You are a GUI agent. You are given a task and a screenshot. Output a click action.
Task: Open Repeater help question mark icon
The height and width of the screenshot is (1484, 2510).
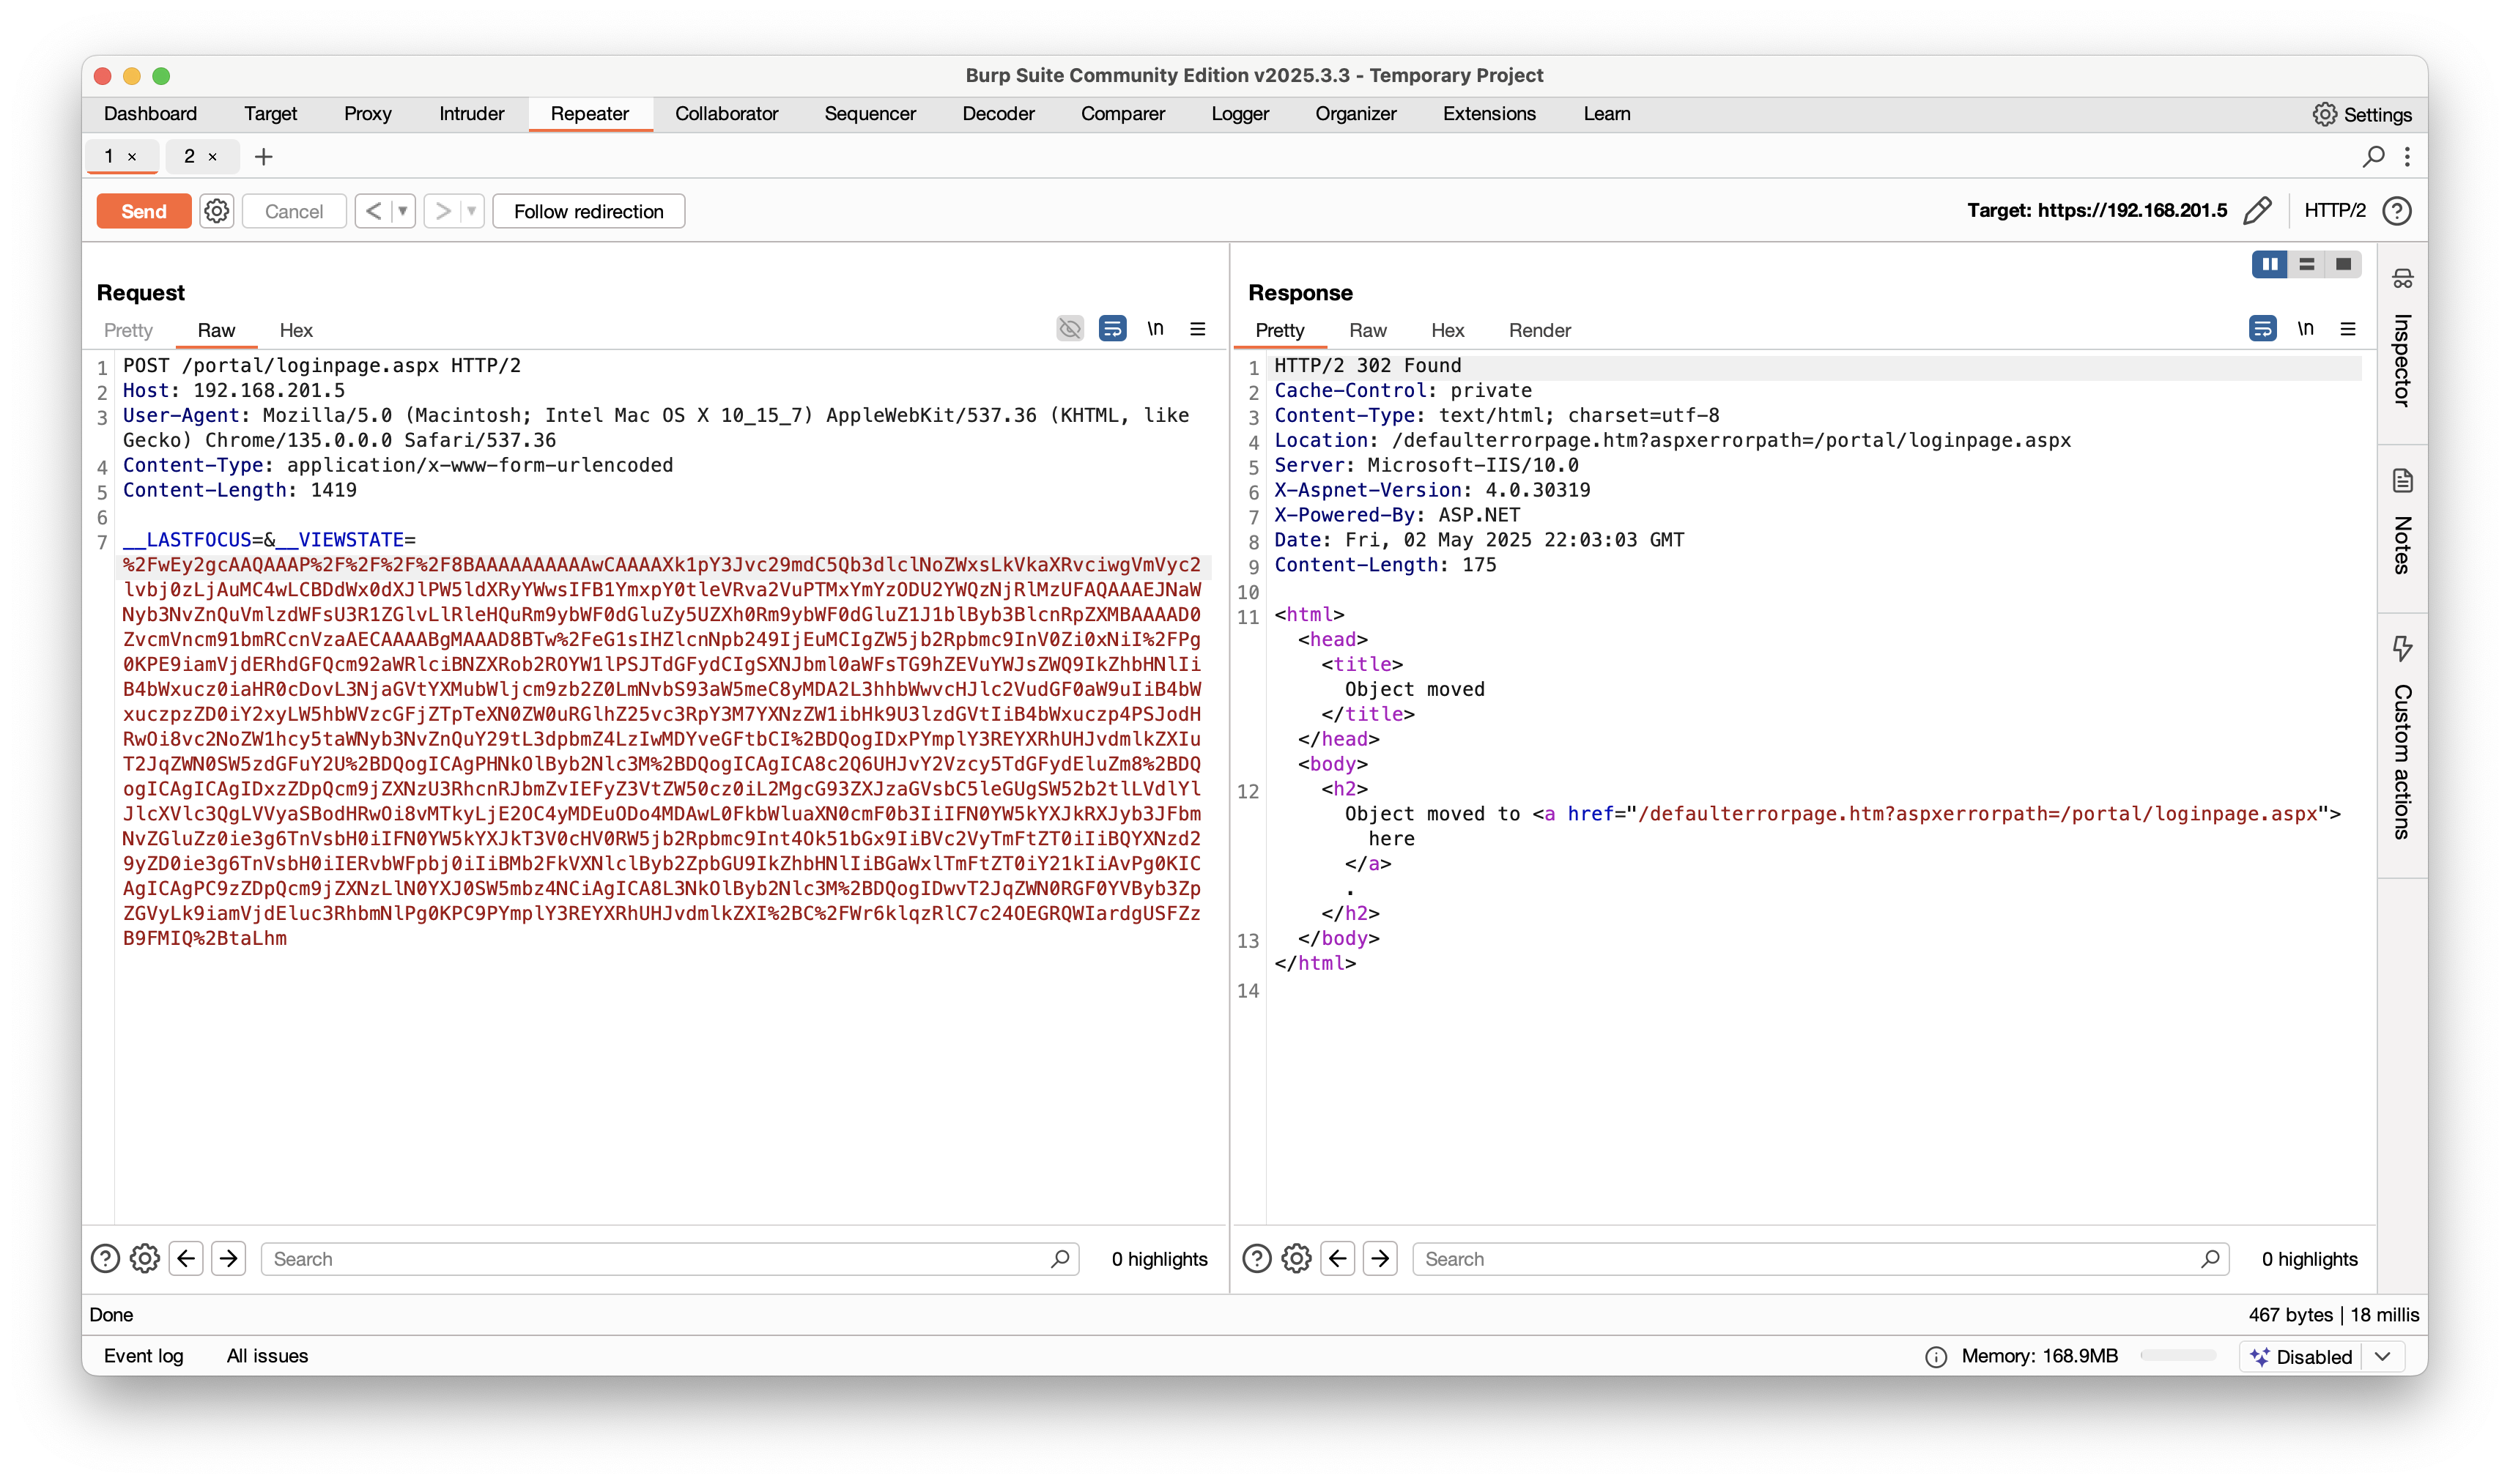2396,211
